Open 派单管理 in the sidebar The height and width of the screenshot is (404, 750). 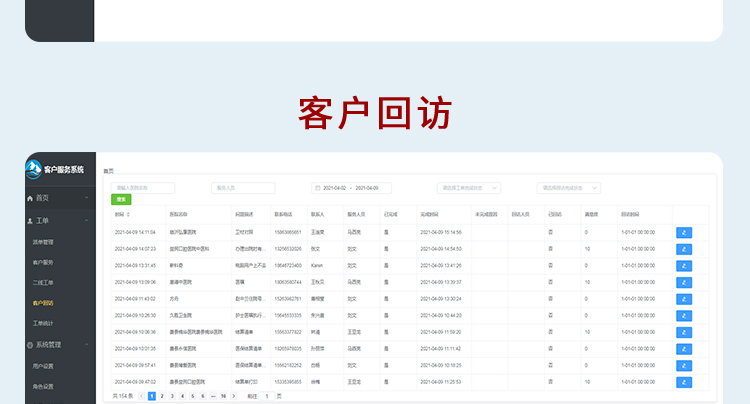(43, 242)
